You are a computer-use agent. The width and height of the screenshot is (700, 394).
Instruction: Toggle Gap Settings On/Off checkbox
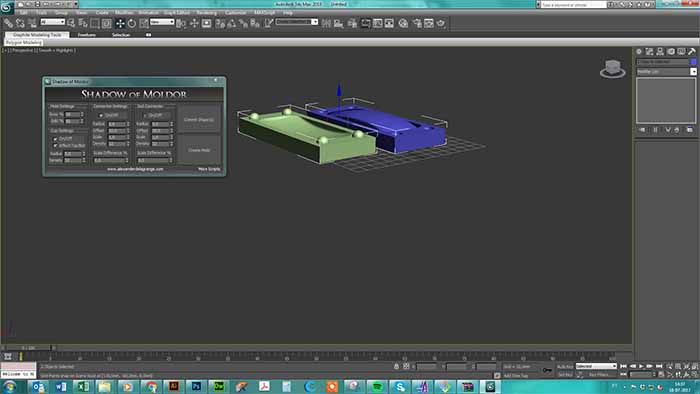[55, 139]
